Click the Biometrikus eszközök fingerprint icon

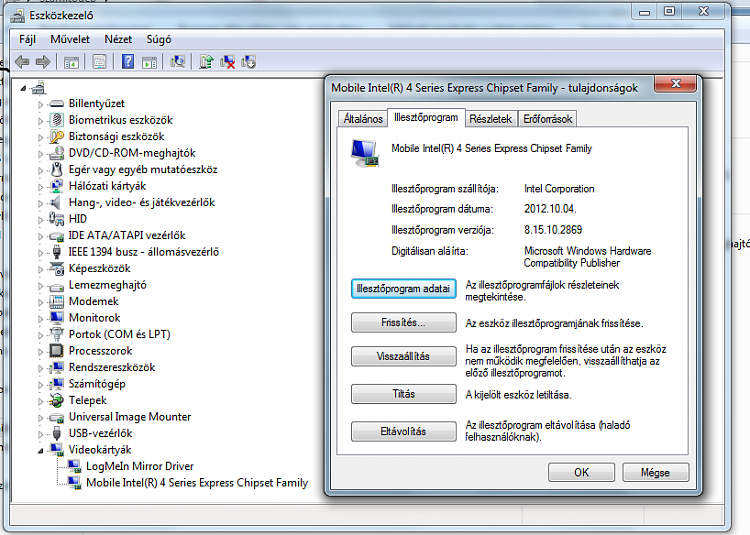56,120
